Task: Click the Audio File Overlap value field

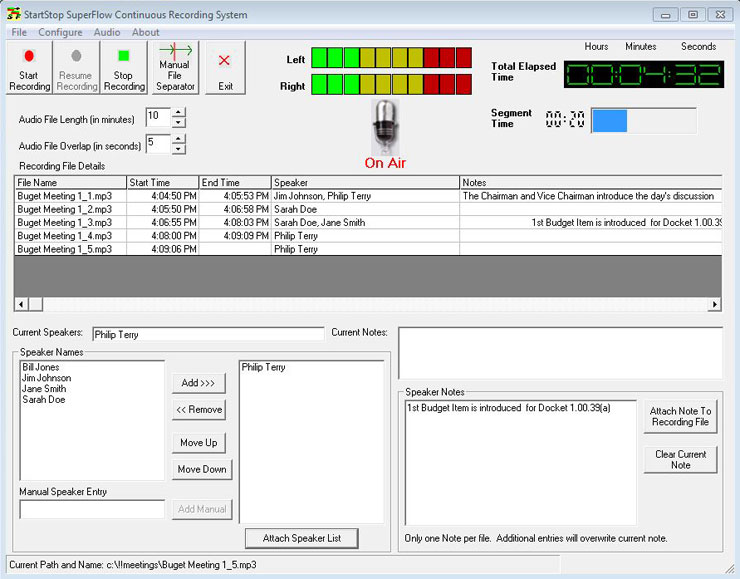Action: pyautogui.click(x=158, y=143)
